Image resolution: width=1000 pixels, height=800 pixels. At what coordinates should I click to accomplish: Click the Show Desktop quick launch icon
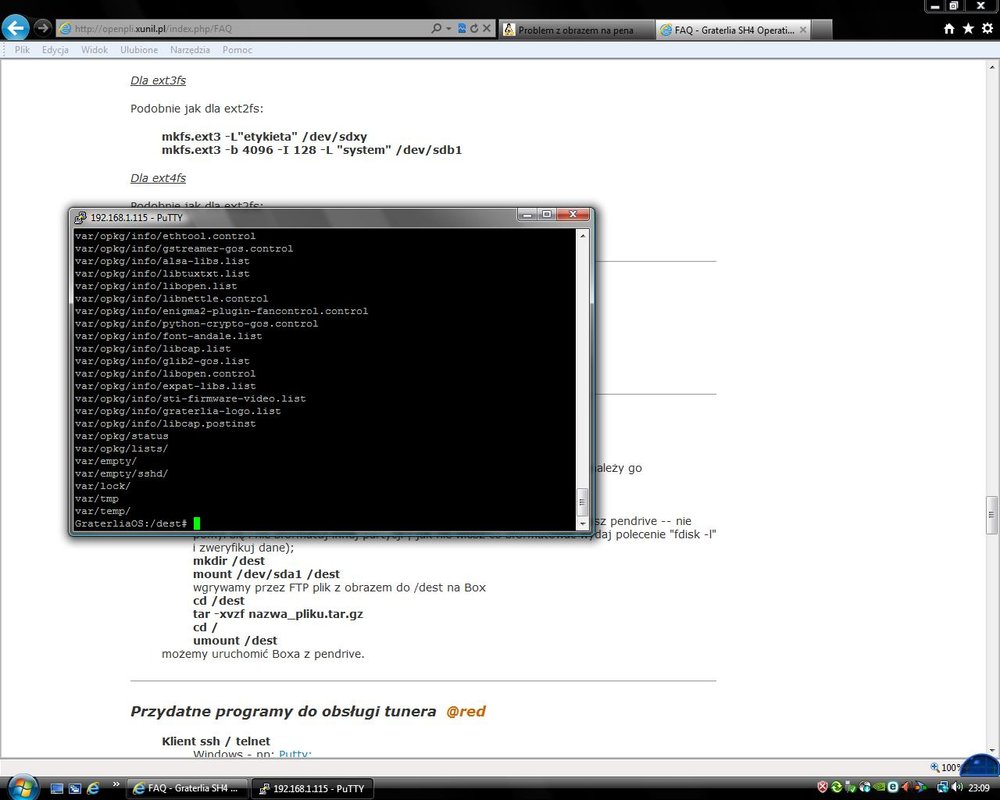(x=57, y=788)
